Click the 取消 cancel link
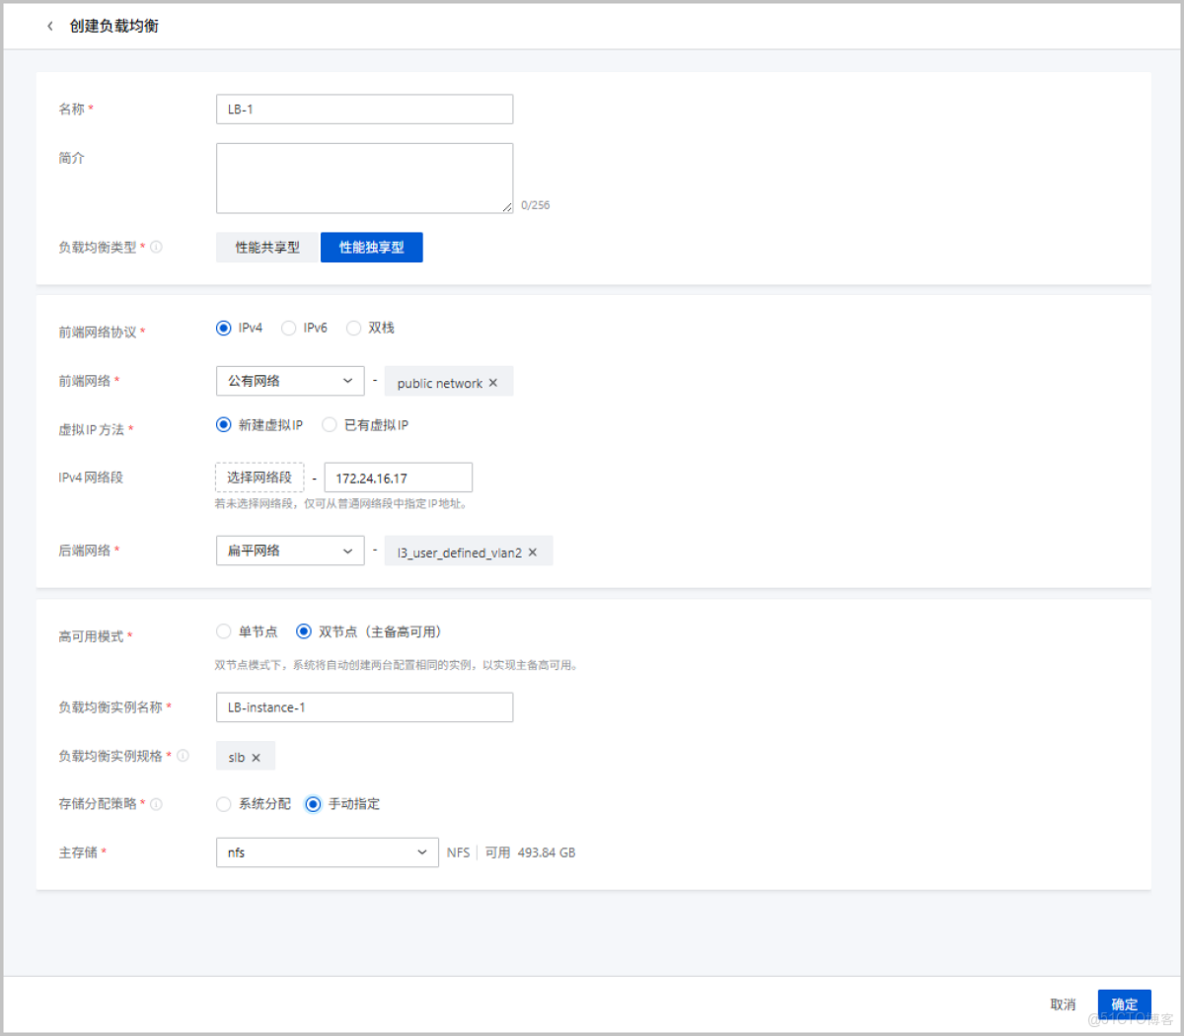This screenshot has height=1036, width=1184. point(1063,1004)
